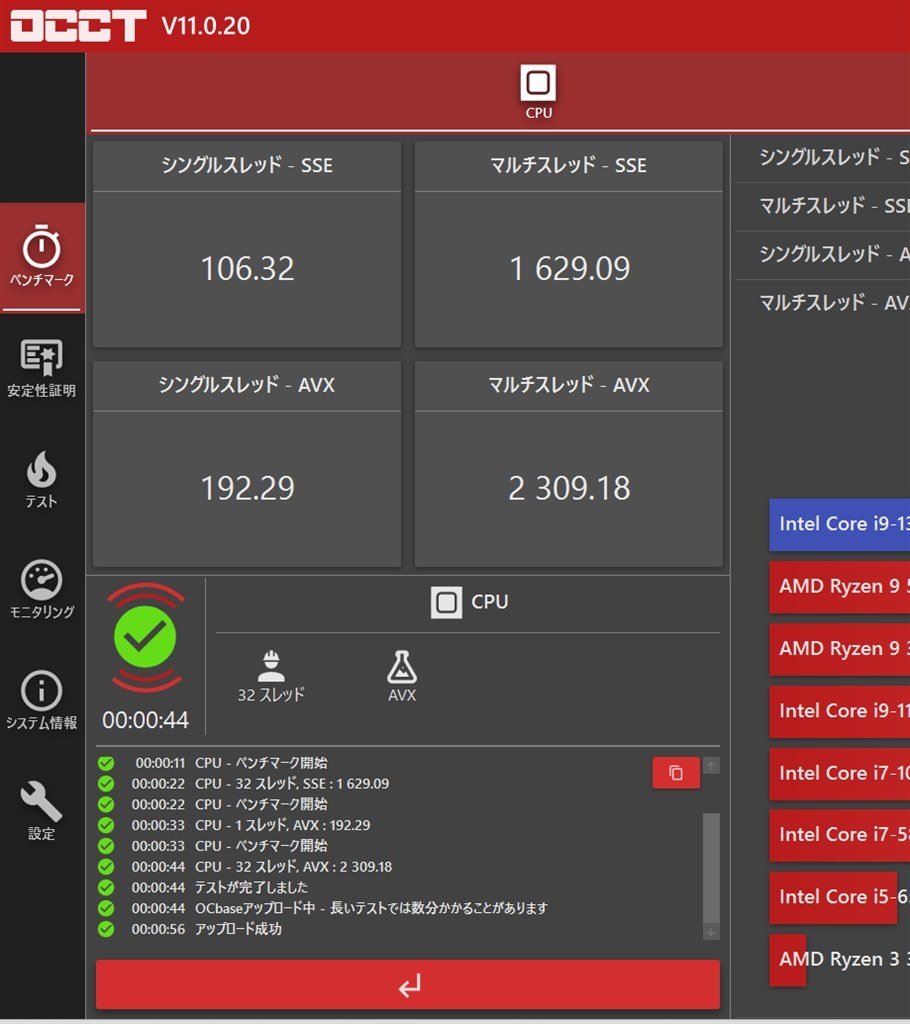Image resolution: width=910 pixels, height=1024 pixels.
Task: Click the 1 629.09 multi-thread SSE score
Action: click(x=570, y=269)
